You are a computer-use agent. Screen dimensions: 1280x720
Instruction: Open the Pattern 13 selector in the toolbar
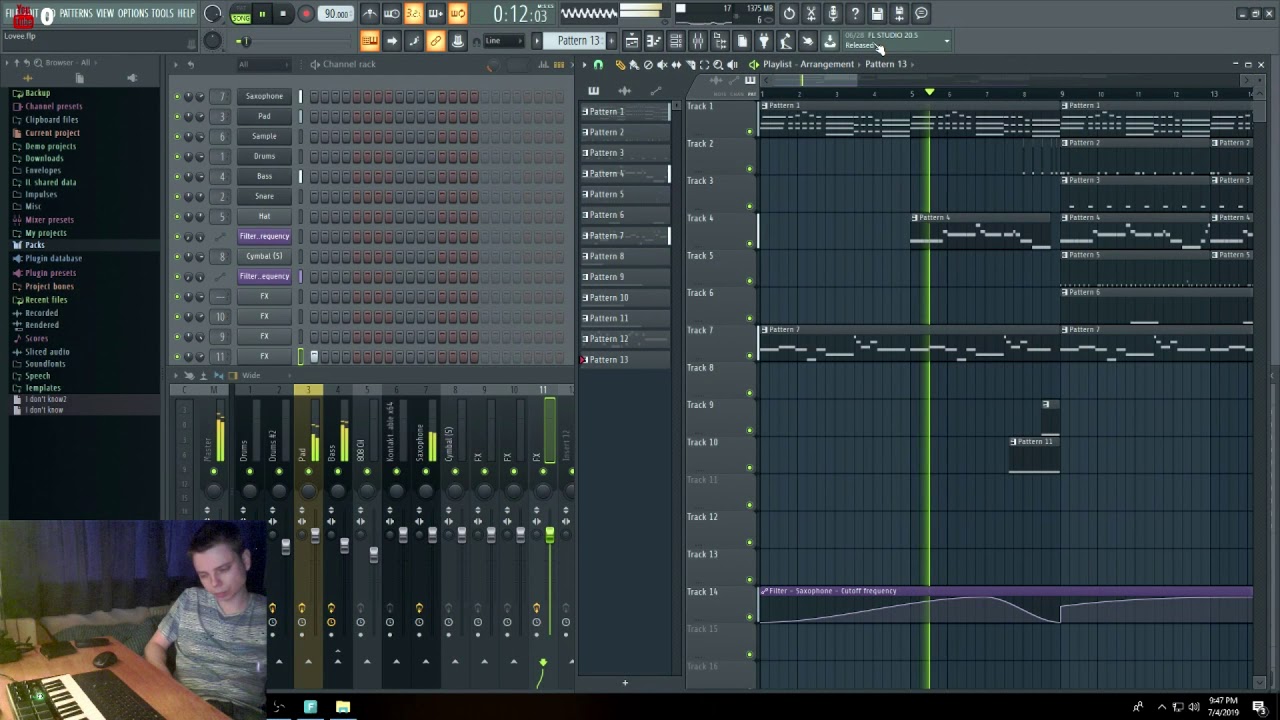click(578, 41)
